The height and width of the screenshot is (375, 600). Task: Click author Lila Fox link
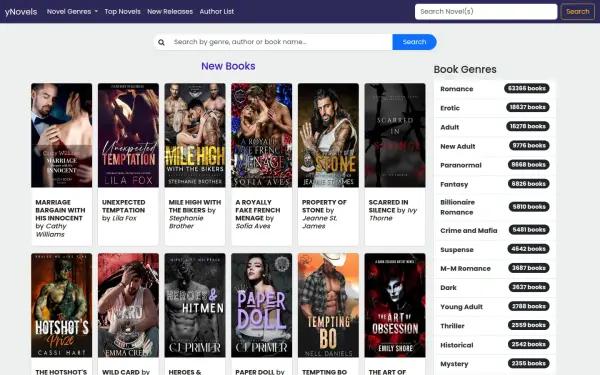click(x=124, y=218)
